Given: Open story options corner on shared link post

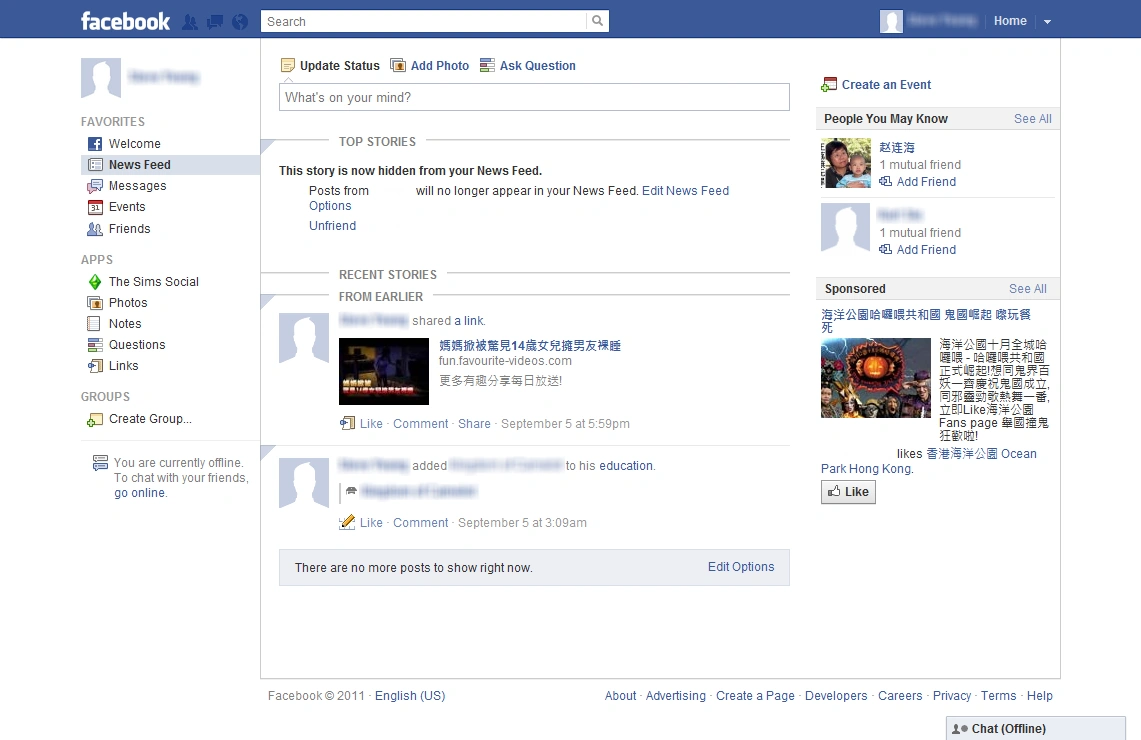Looking at the screenshot, I should click(x=267, y=301).
